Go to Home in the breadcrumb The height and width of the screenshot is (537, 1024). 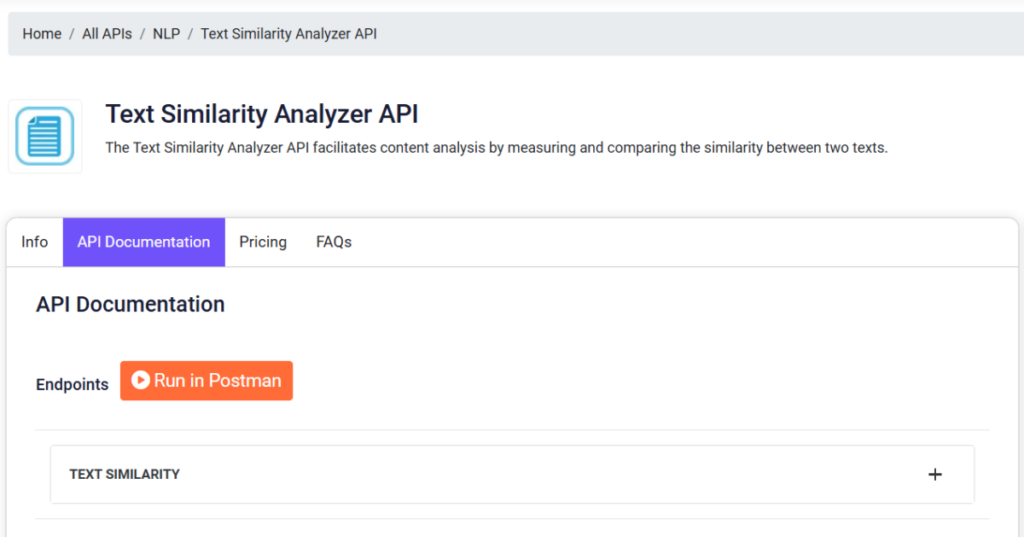[x=42, y=34]
